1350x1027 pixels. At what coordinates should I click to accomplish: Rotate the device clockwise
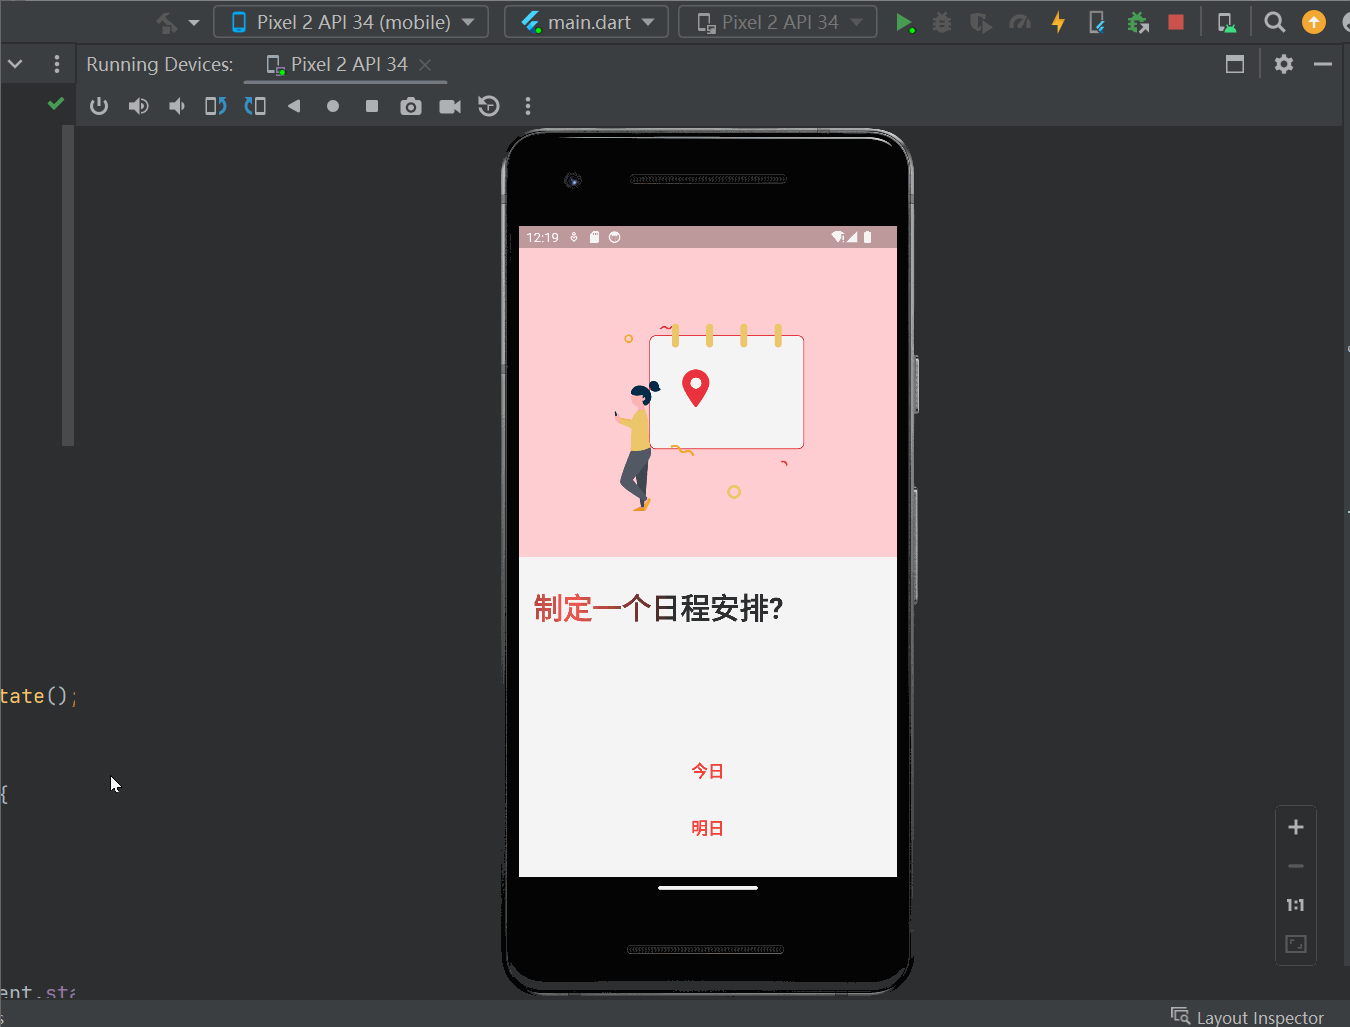(255, 106)
